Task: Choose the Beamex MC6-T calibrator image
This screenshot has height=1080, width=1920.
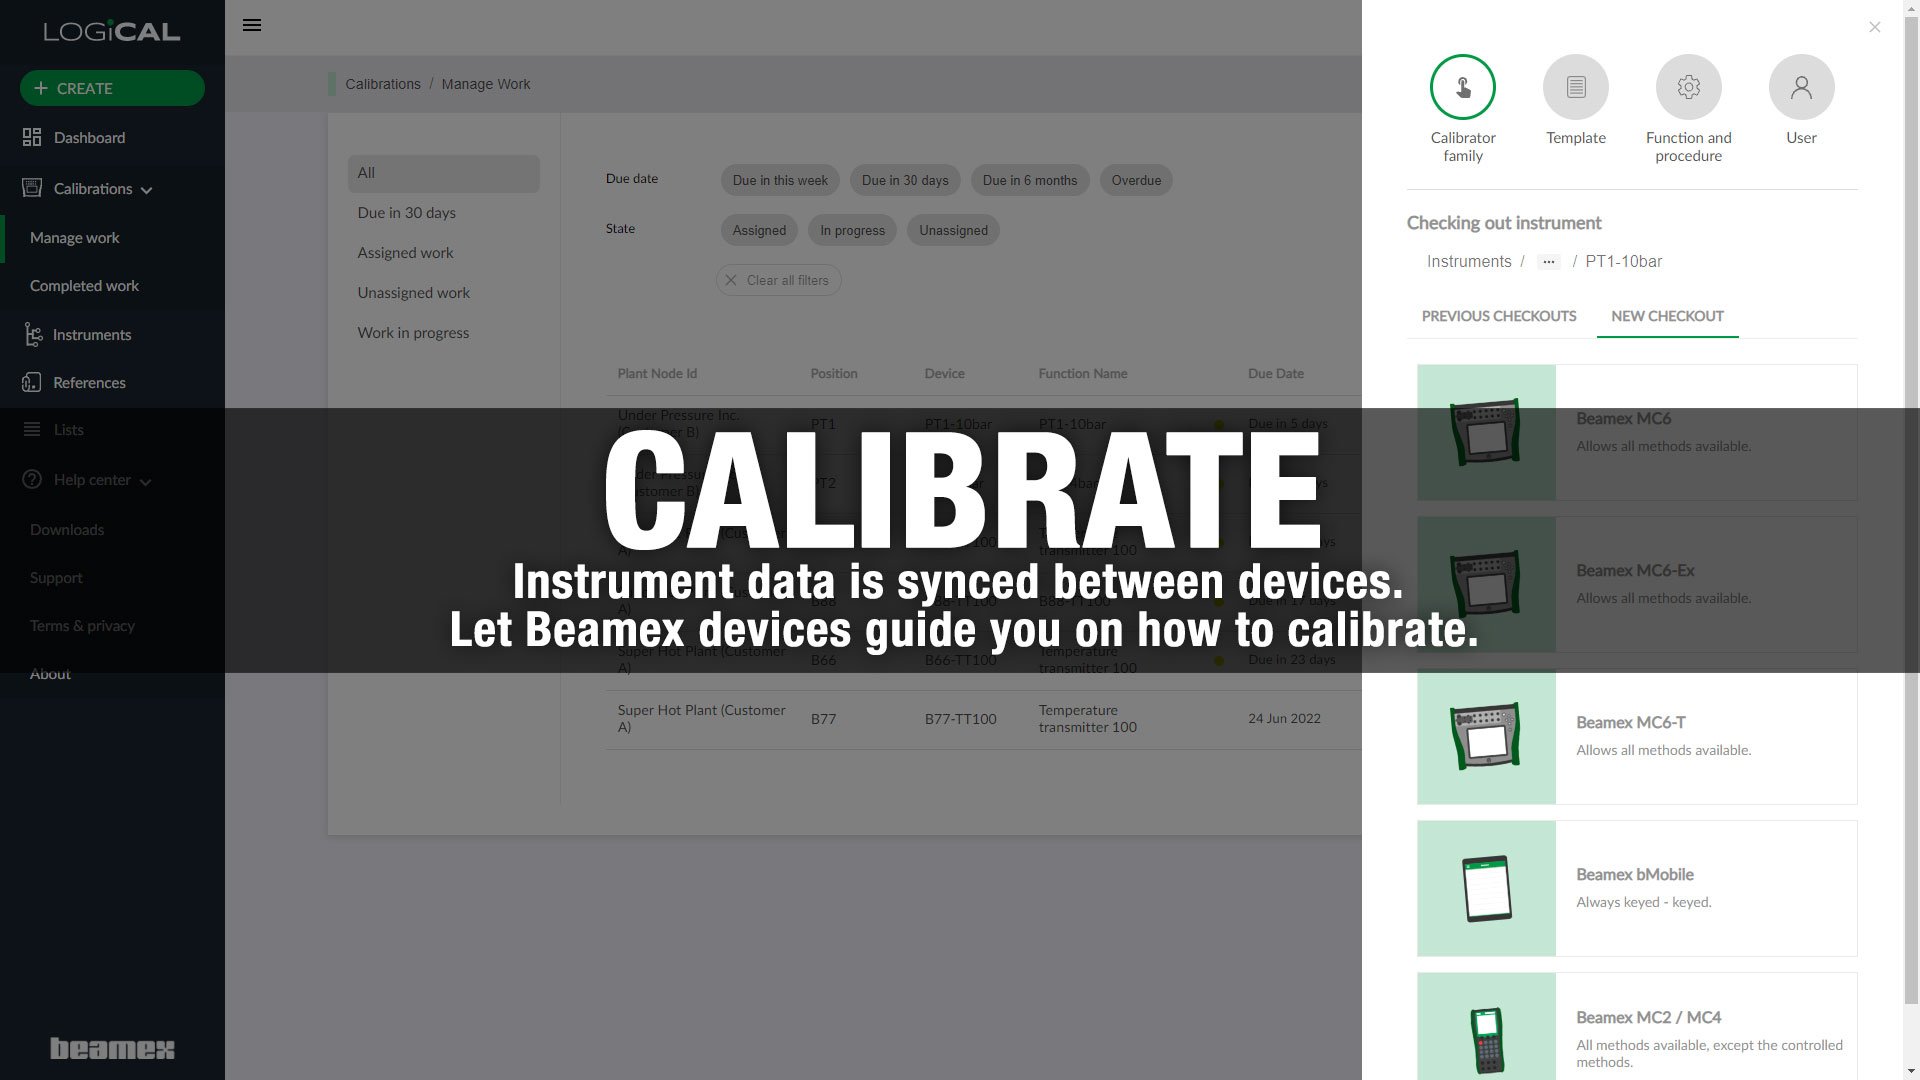Action: coord(1486,736)
